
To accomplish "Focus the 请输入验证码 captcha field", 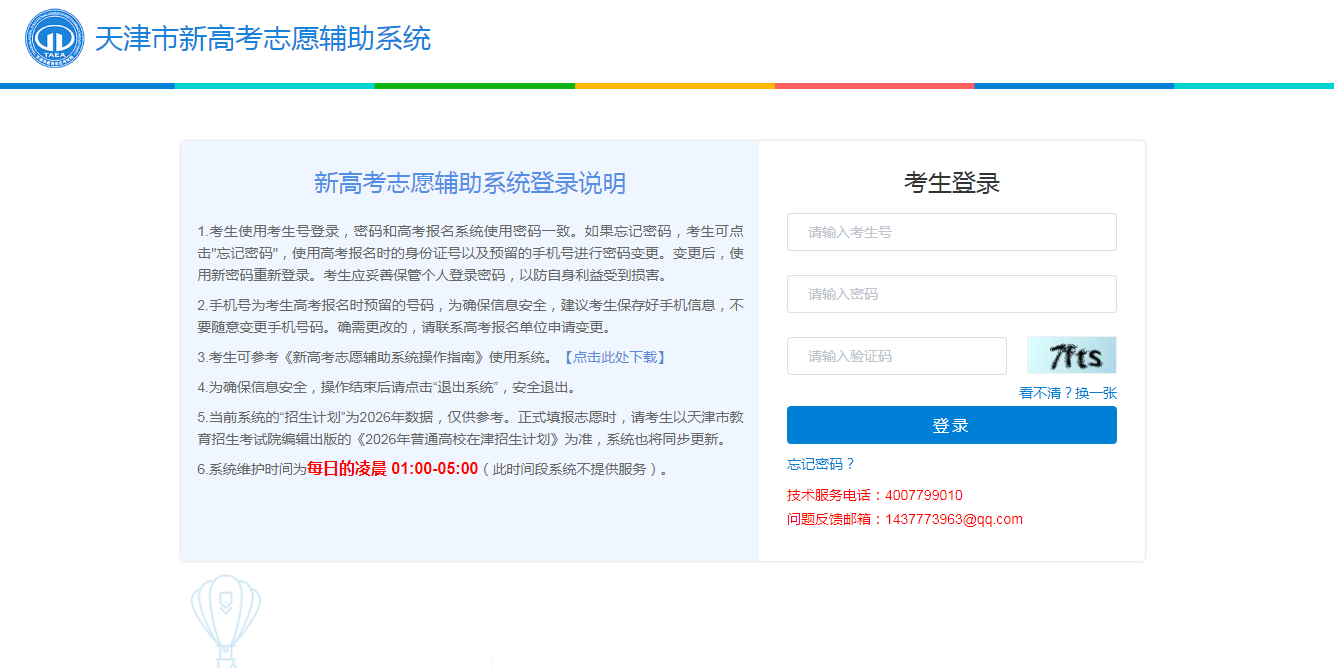I will point(896,356).
